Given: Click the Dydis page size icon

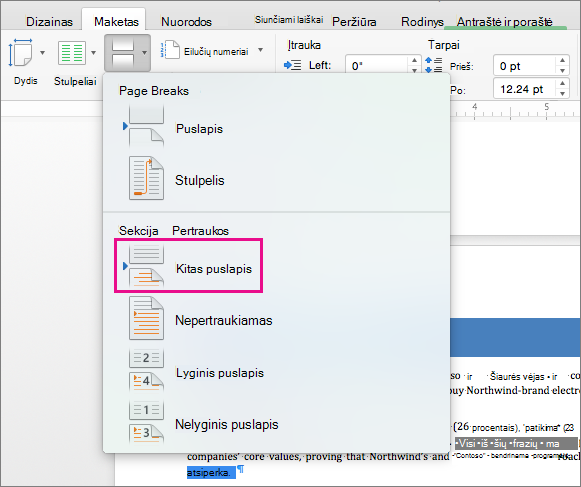Looking at the screenshot, I should coord(20,53).
